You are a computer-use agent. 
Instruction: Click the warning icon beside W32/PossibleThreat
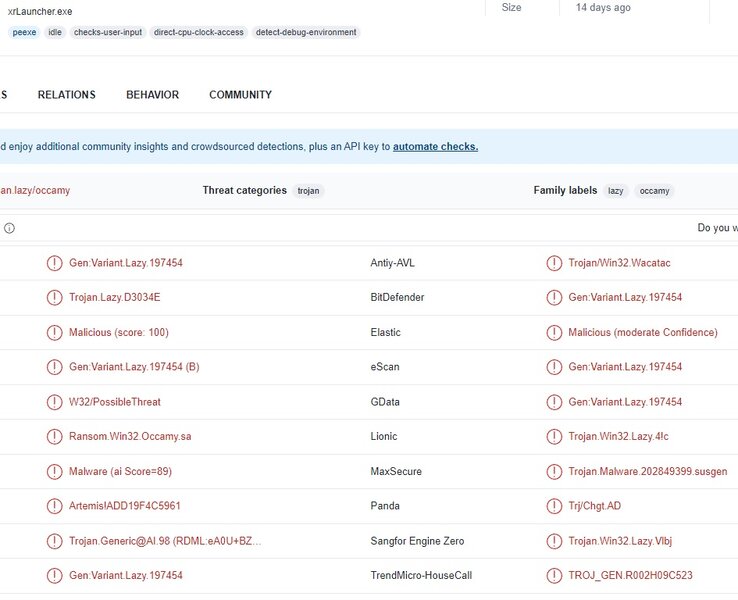coord(54,402)
